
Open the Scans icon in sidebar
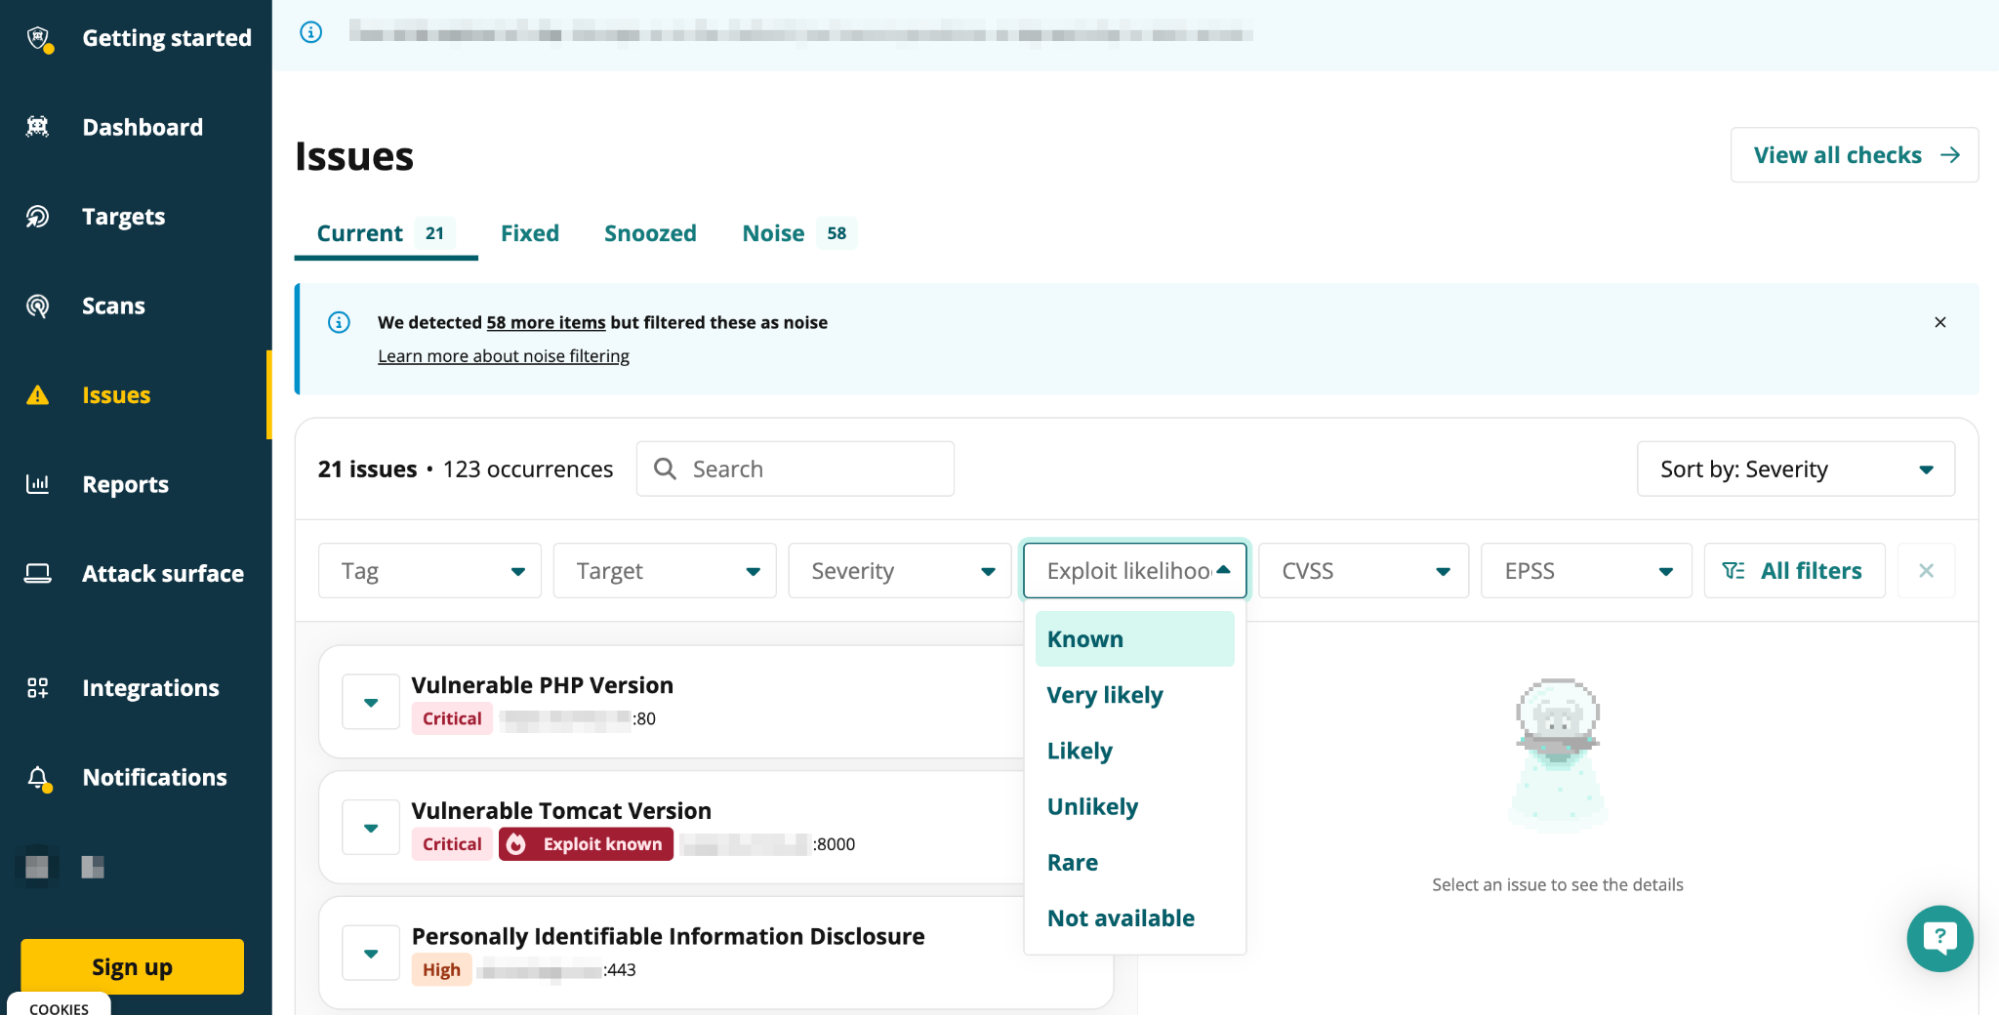click(x=38, y=305)
